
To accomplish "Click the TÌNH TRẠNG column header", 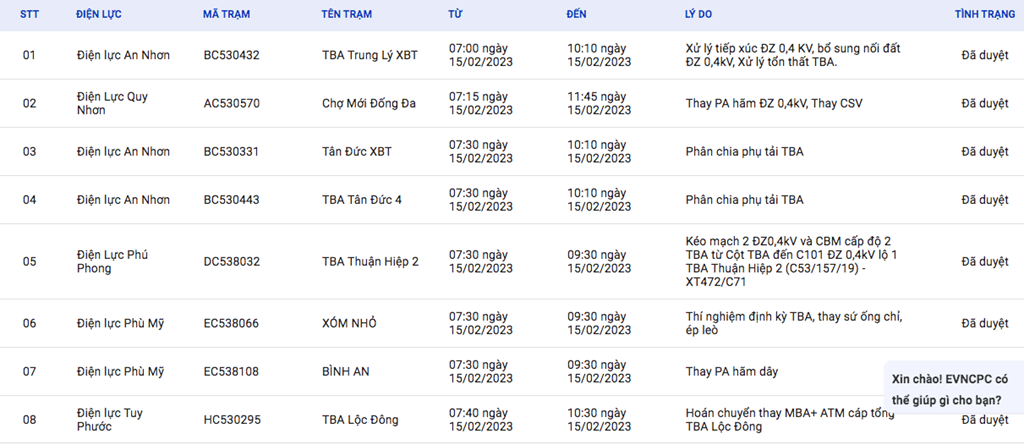I will (985, 14).
